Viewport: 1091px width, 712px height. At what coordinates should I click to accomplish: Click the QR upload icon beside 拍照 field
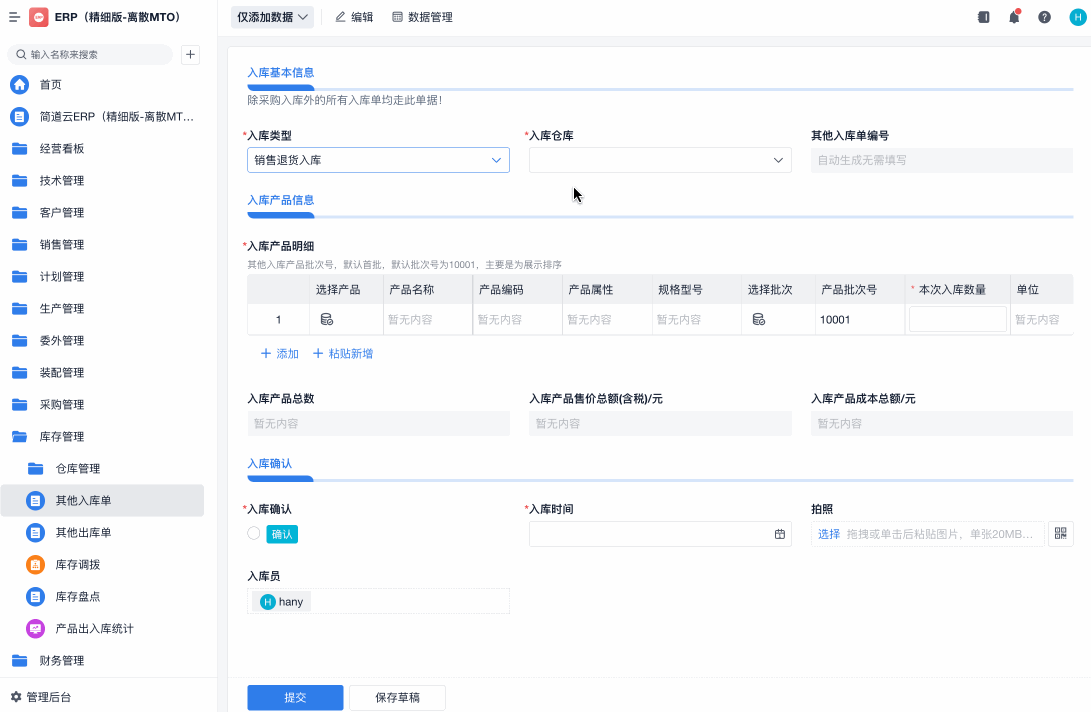(x=1060, y=533)
